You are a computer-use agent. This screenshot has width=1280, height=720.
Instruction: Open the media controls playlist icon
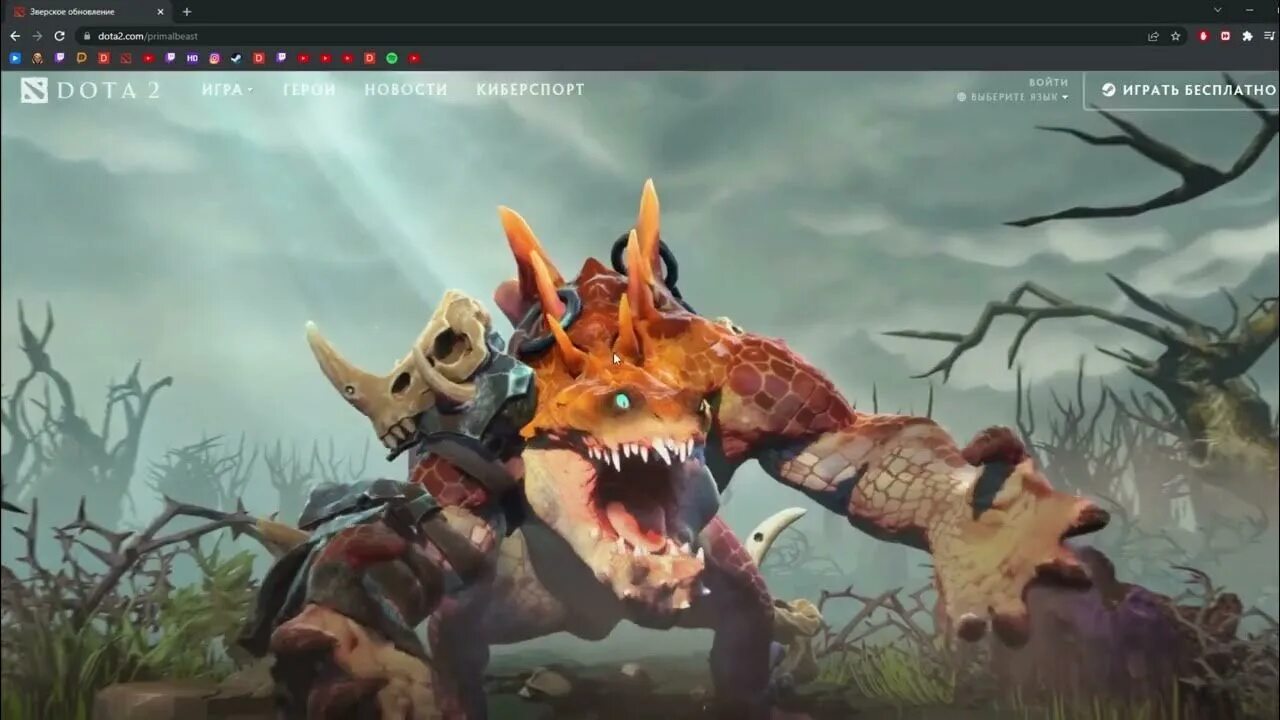(1269, 36)
